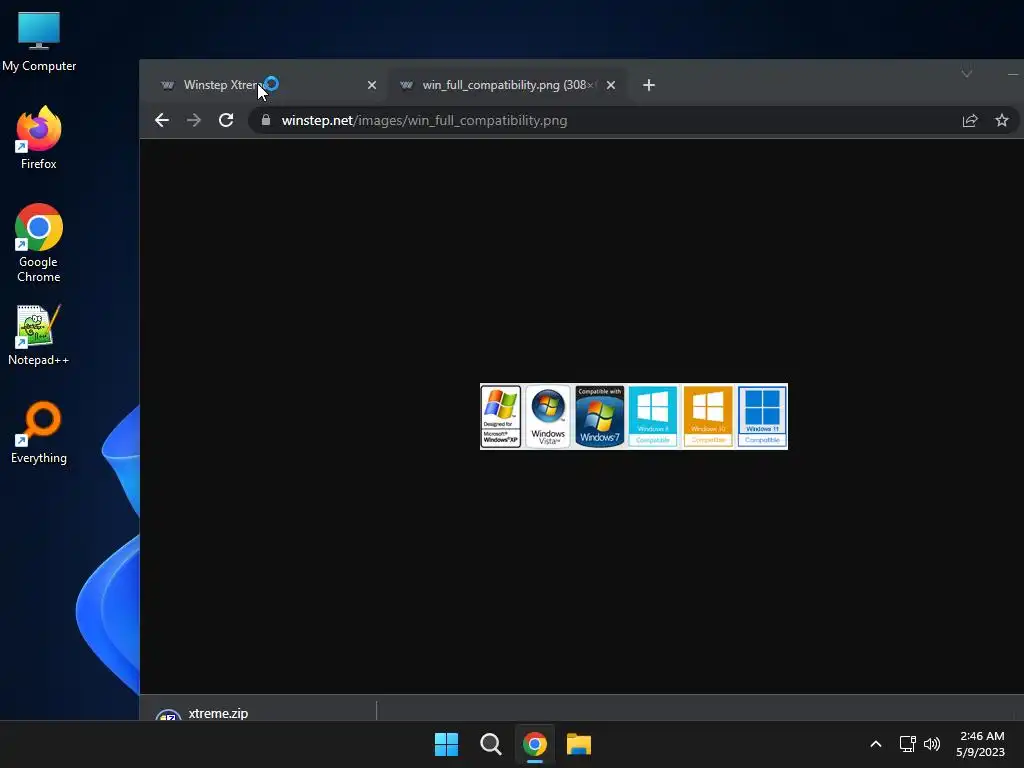Open a new tab with the plus button
1024x768 pixels.
[648, 85]
